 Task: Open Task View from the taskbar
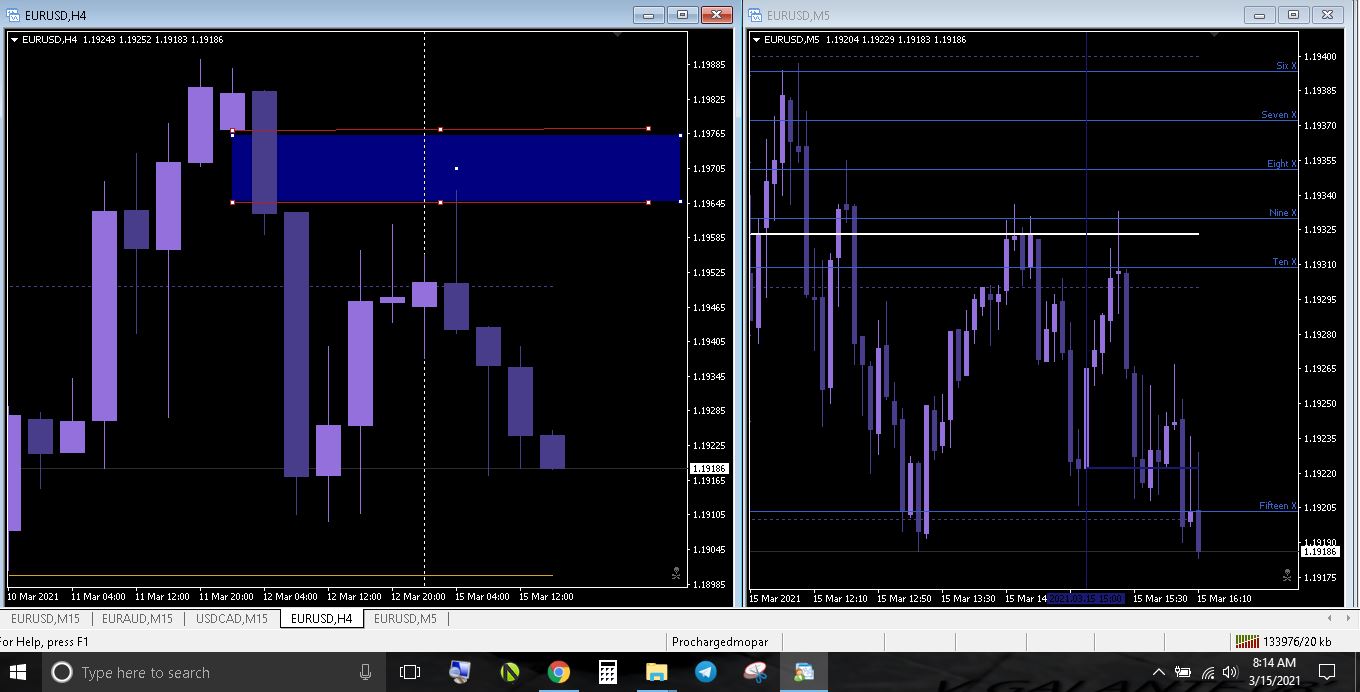click(x=410, y=672)
